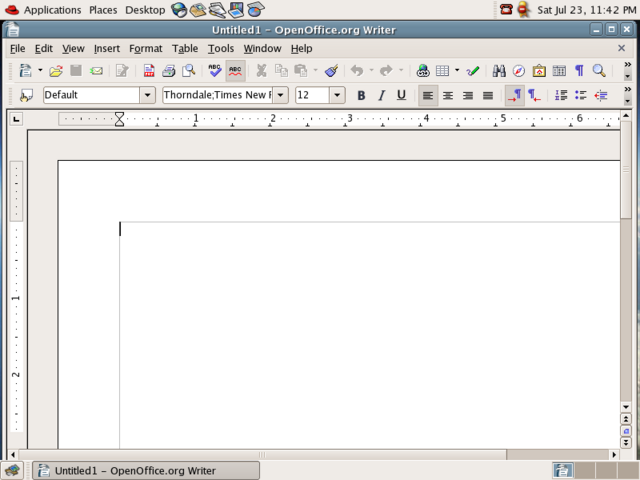Toggle AutoSpellcheck red underline button
Viewport: 640px width, 480px height.
(236, 71)
